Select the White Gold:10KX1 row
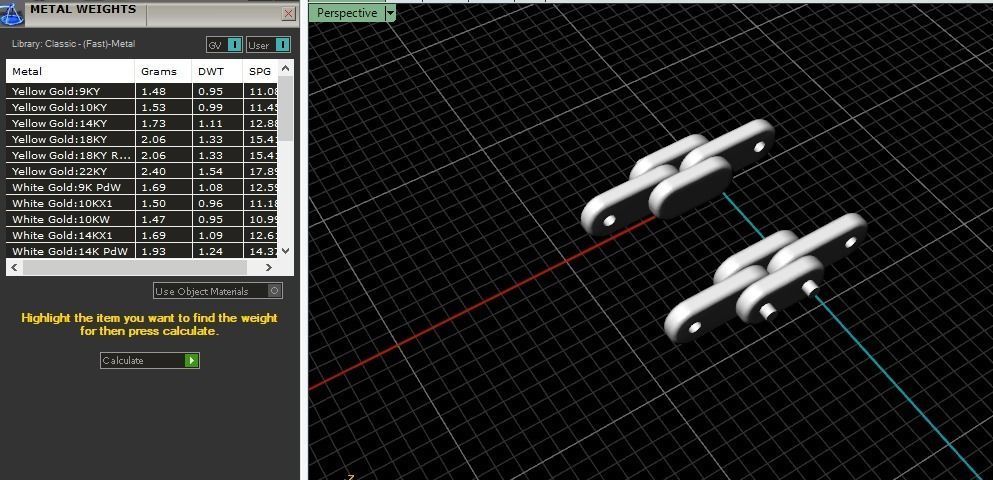993x480 pixels. pyautogui.click(x=142, y=203)
